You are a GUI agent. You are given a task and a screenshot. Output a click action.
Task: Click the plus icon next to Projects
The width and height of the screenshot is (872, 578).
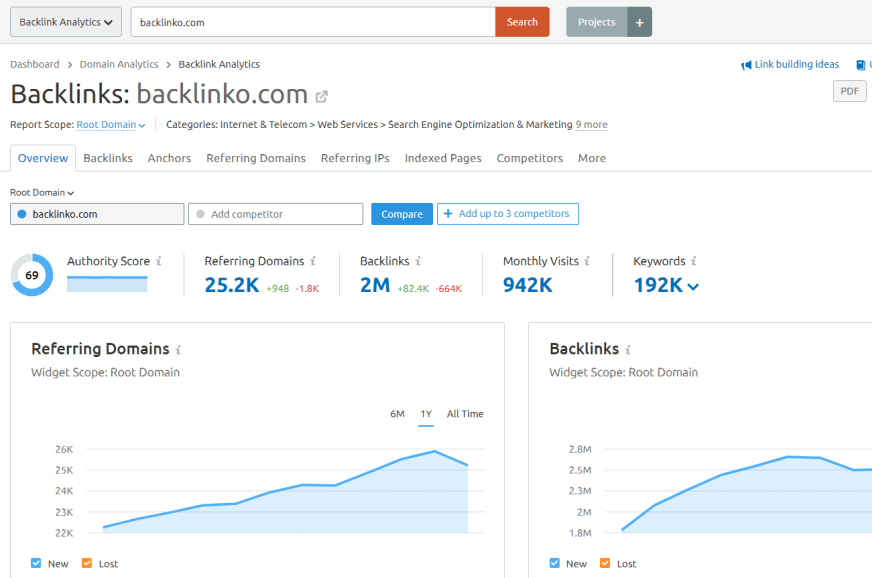pyautogui.click(x=640, y=22)
